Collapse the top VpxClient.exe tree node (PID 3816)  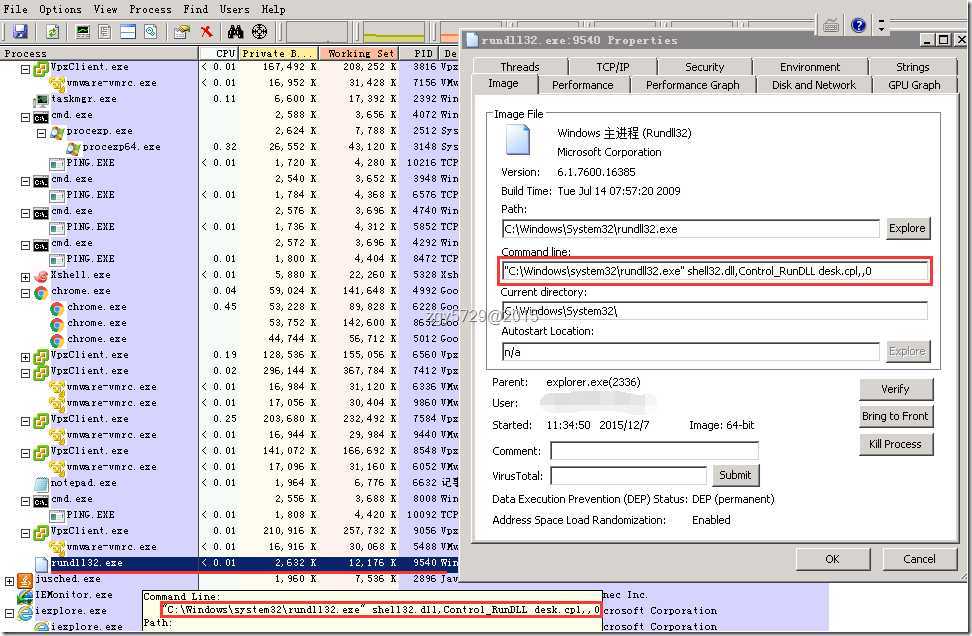pyautogui.click(x=25, y=69)
